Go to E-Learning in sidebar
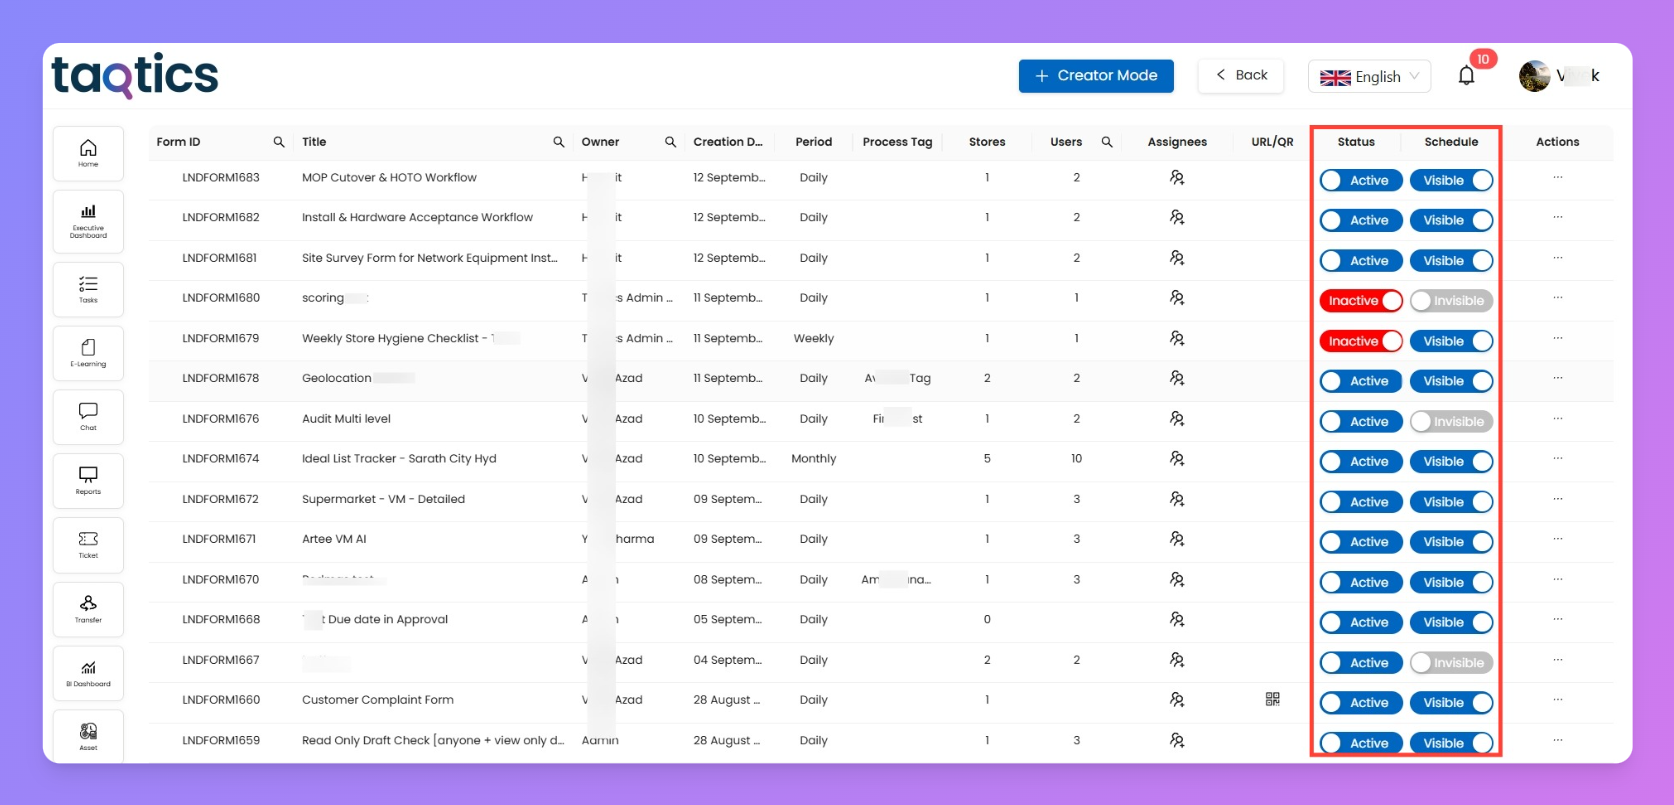The width and height of the screenshot is (1674, 805). click(88, 353)
